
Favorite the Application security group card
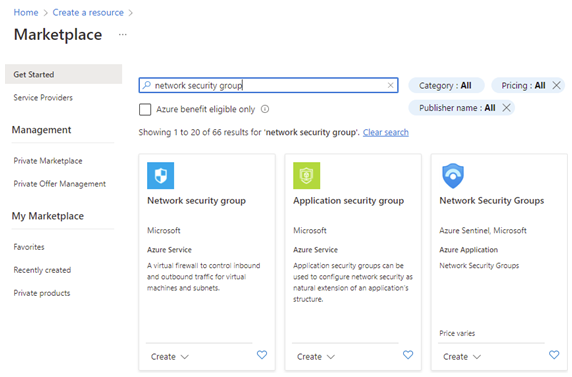pos(408,355)
